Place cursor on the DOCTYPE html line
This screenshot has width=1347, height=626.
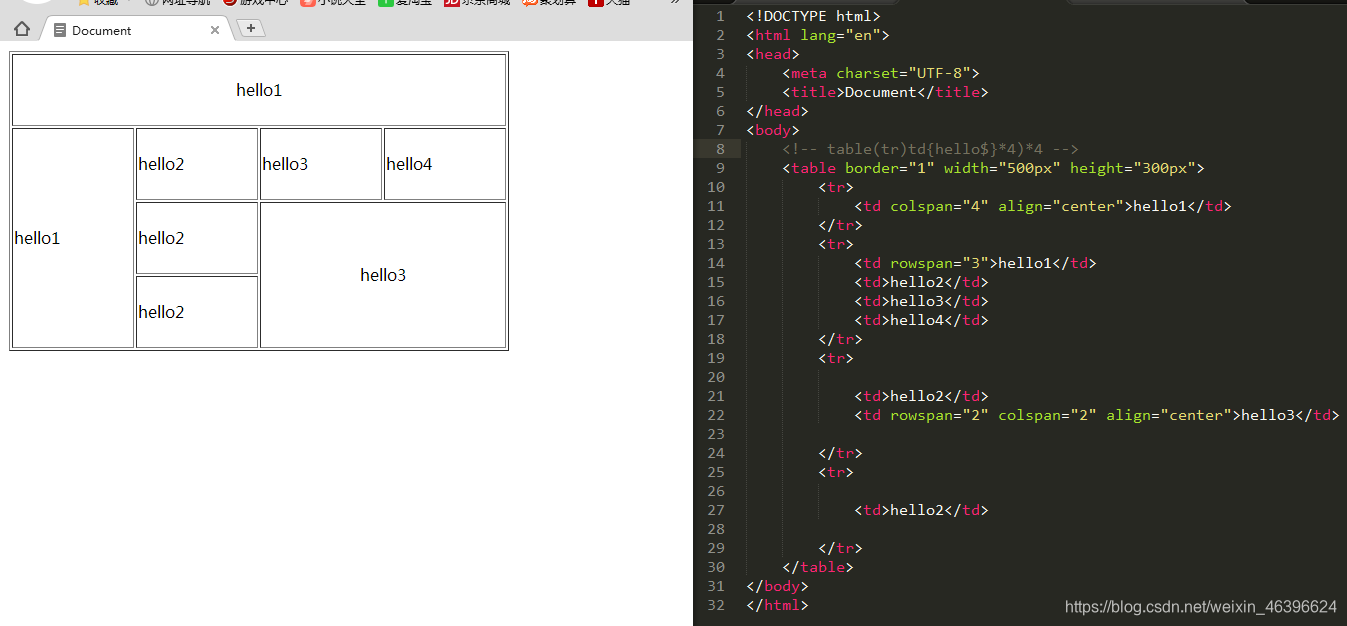coord(813,16)
